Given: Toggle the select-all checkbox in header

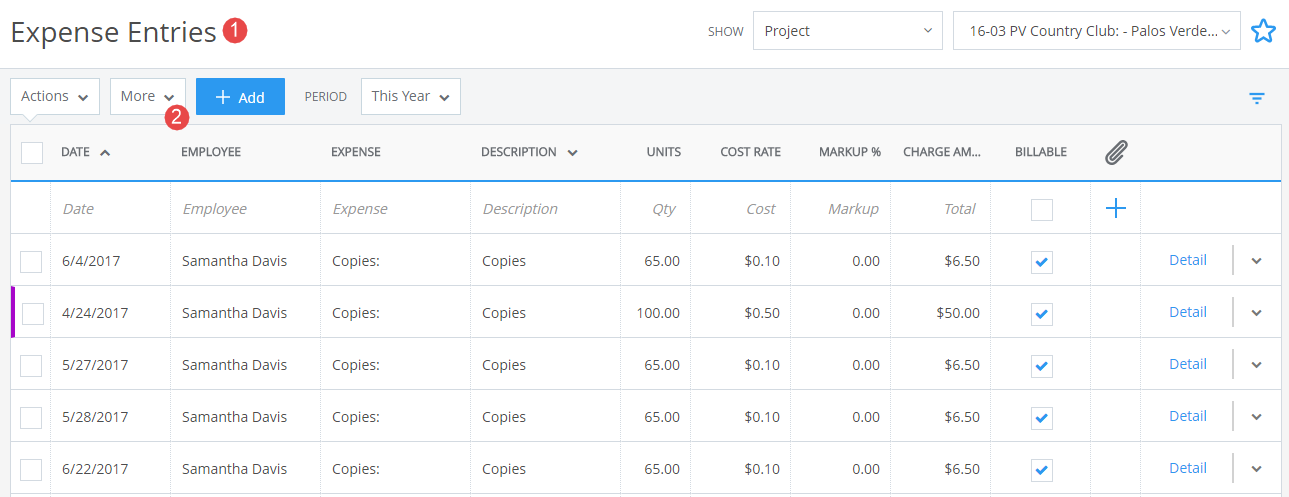Looking at the screenshot, I should [32, 153].
